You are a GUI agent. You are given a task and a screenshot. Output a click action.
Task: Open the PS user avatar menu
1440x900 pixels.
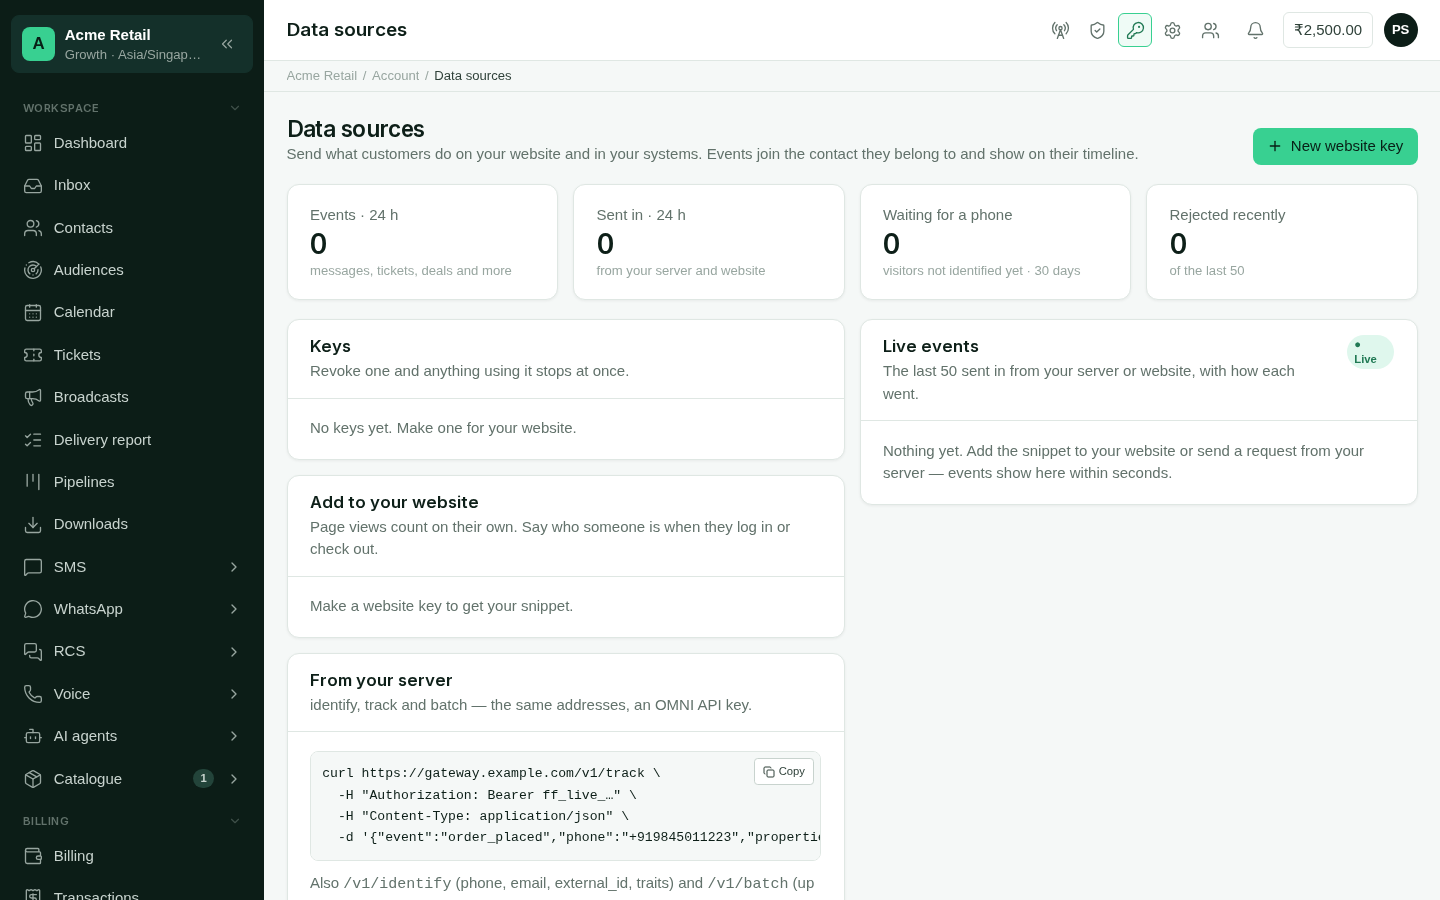click(1400, 30)
